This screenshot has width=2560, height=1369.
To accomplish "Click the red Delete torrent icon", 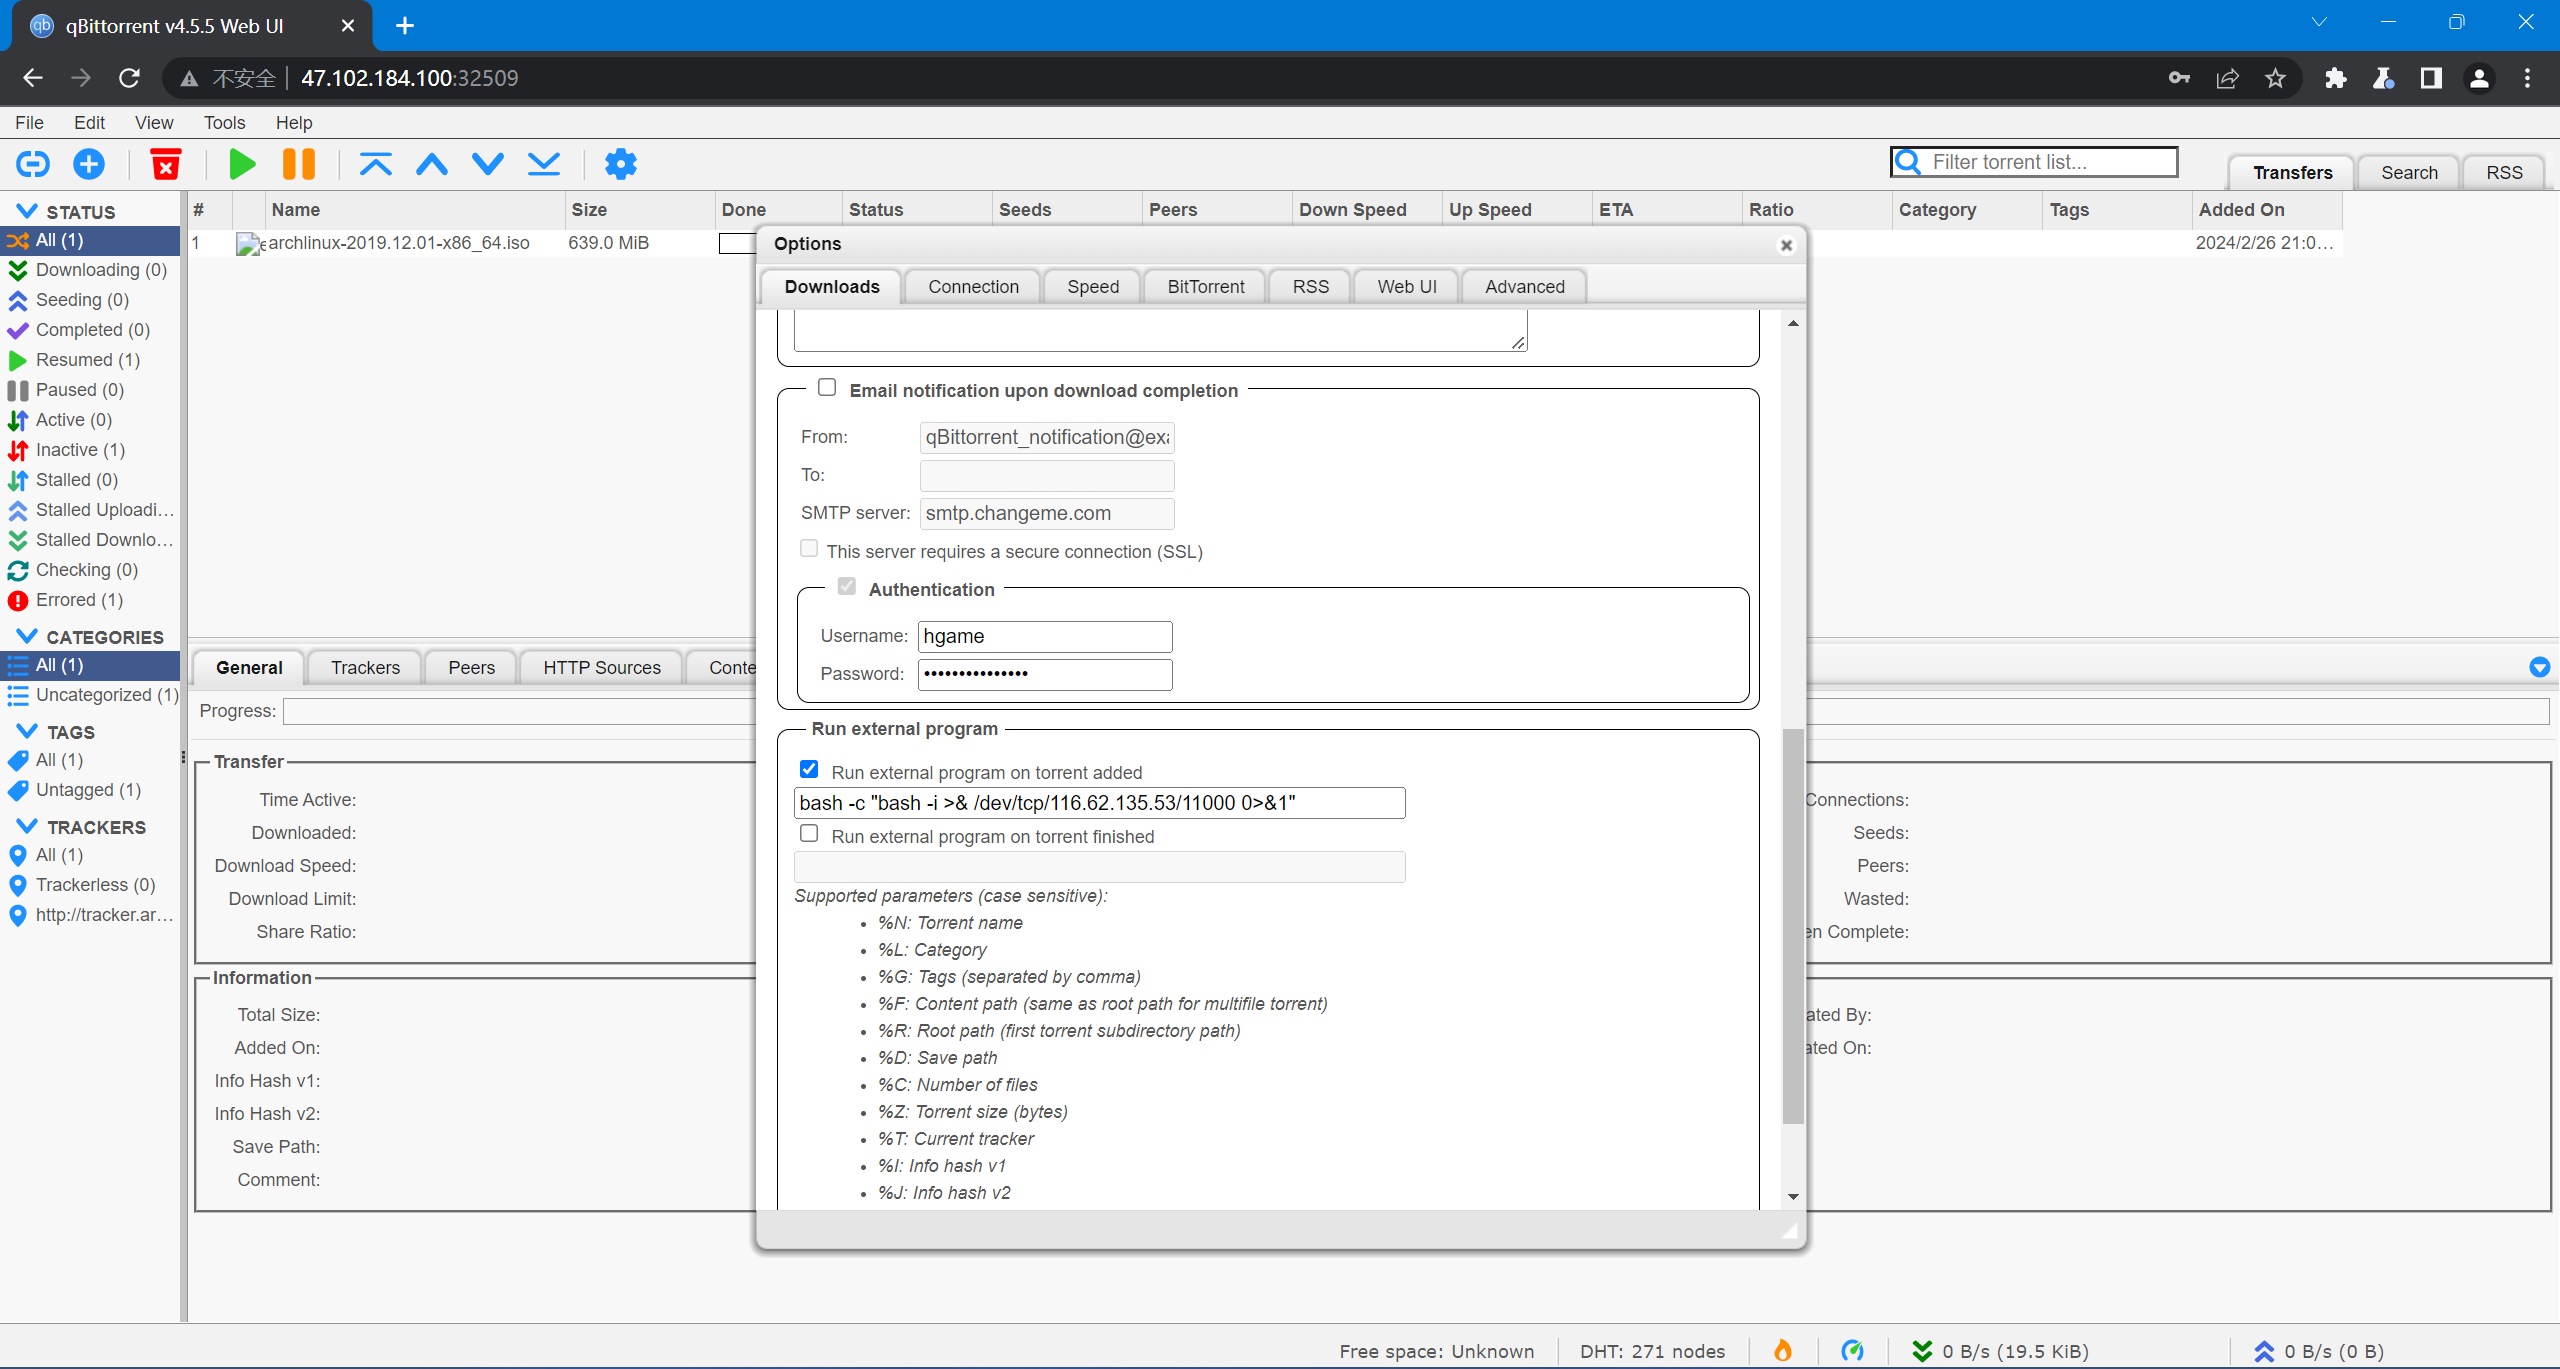I will [166, 163].
